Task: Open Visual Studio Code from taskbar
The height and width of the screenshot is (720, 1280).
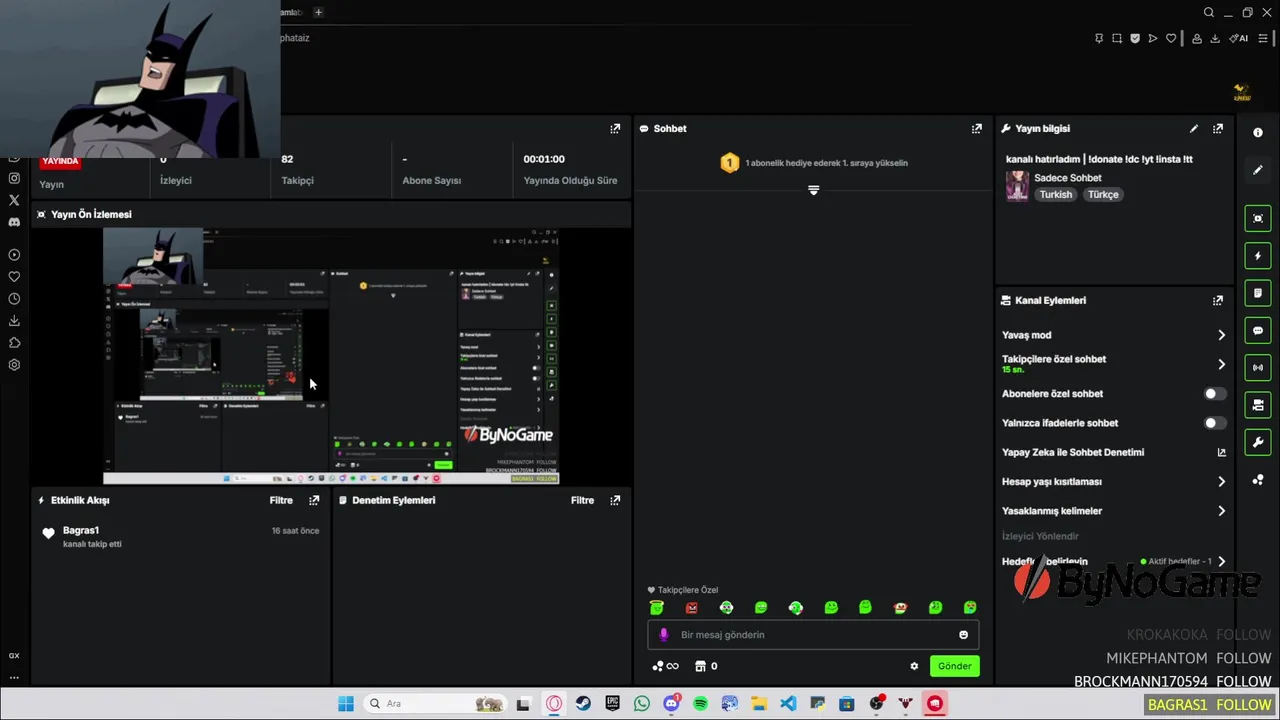Action: tap(788, 704)
